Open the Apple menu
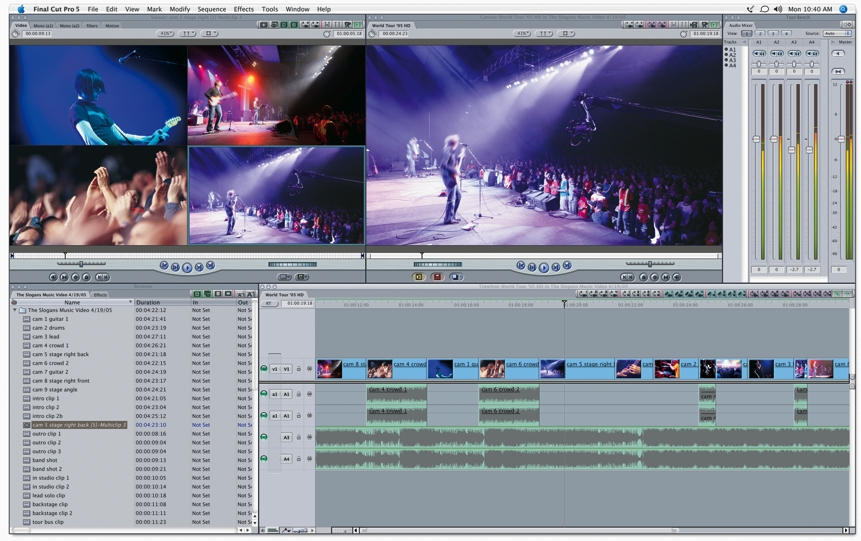This screenshot has width=861, height=541. (21, 9)
